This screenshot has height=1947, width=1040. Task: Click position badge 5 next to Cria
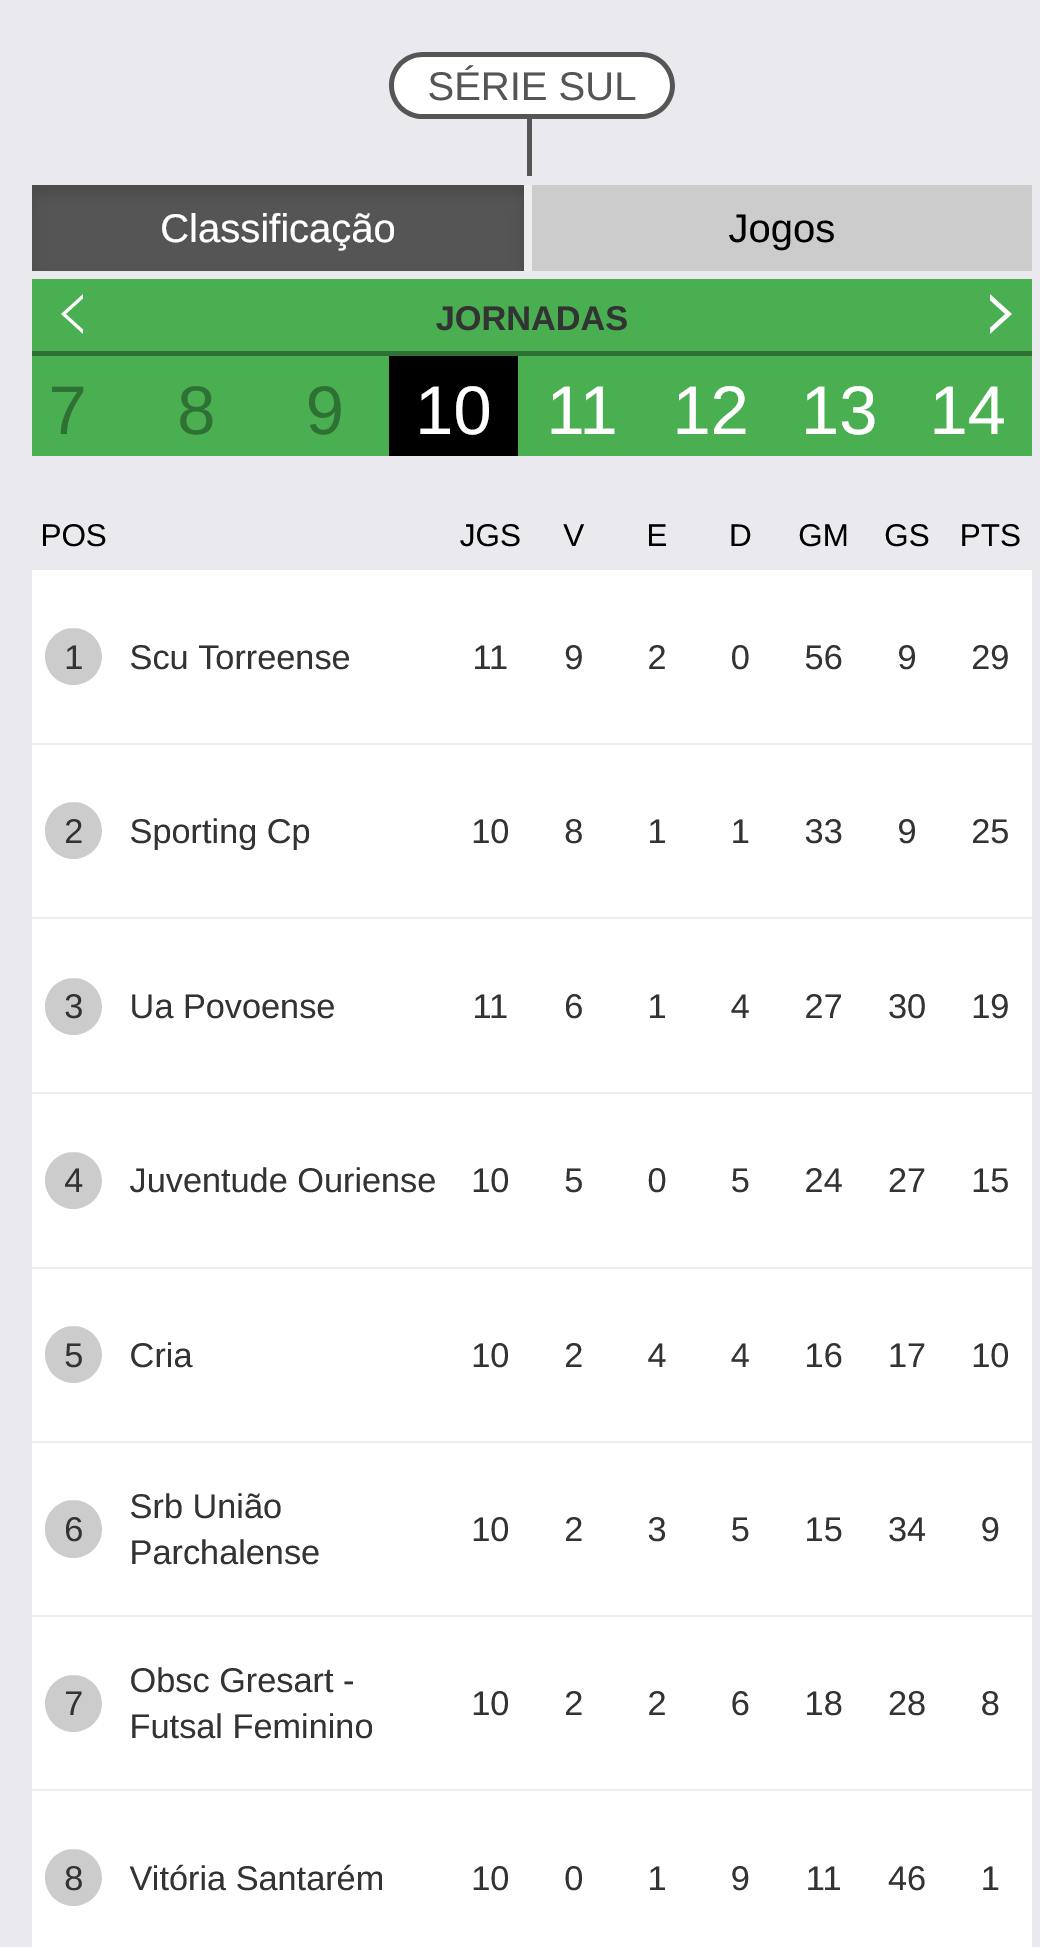point(73,1355)
